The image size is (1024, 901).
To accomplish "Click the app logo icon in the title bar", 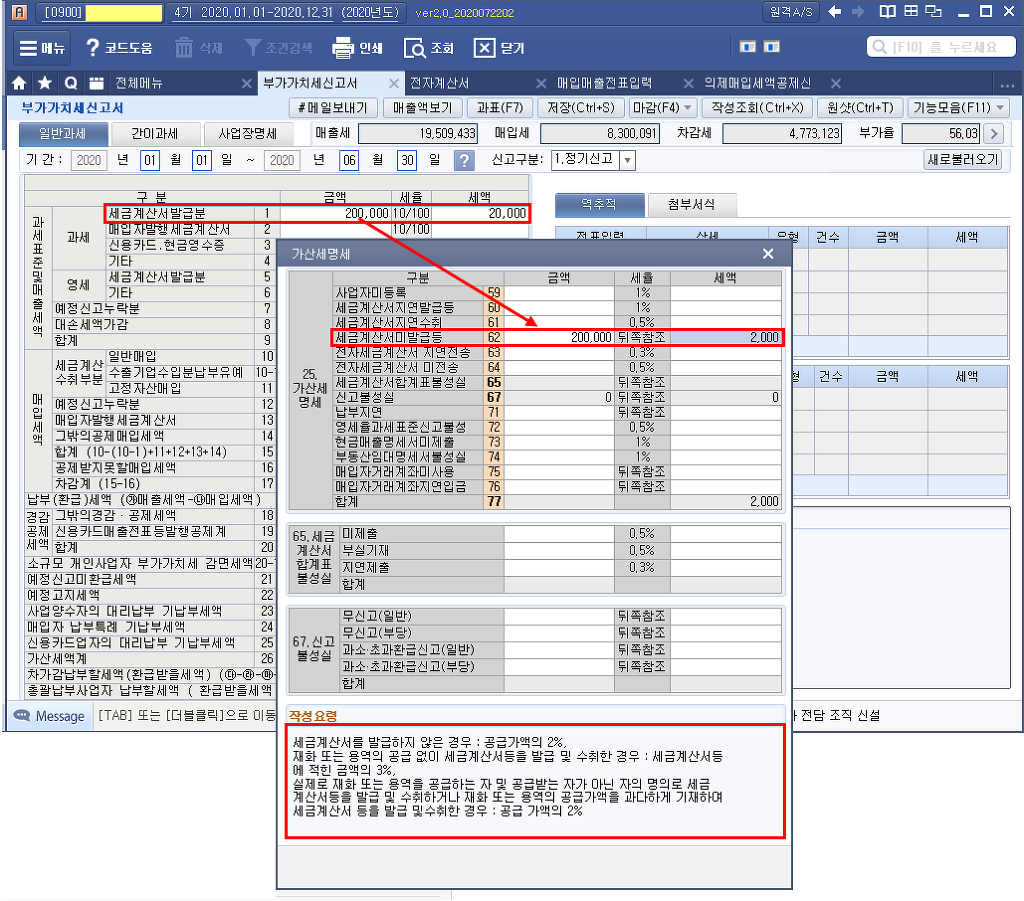I will pos(19,12).
